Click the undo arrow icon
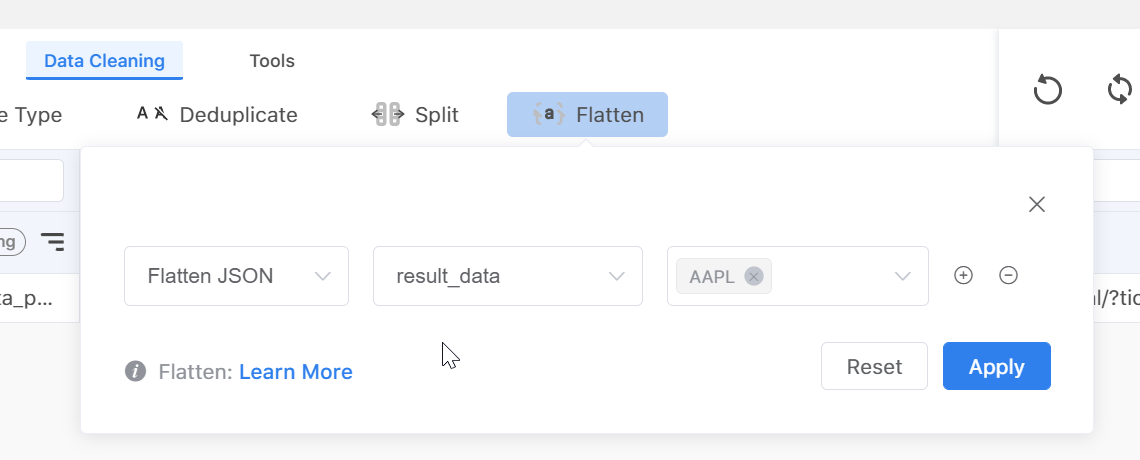1140x460 pixels. pyautogui.click(x=1047, y=90)
